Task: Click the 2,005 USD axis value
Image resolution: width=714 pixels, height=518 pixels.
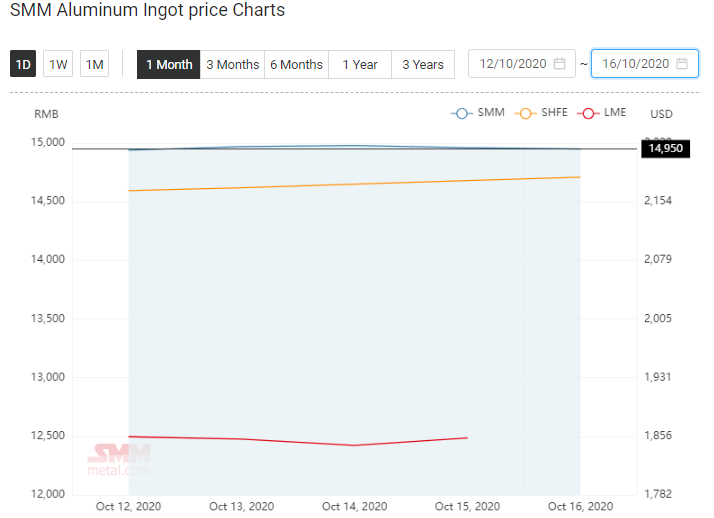Action: [658, 318]
